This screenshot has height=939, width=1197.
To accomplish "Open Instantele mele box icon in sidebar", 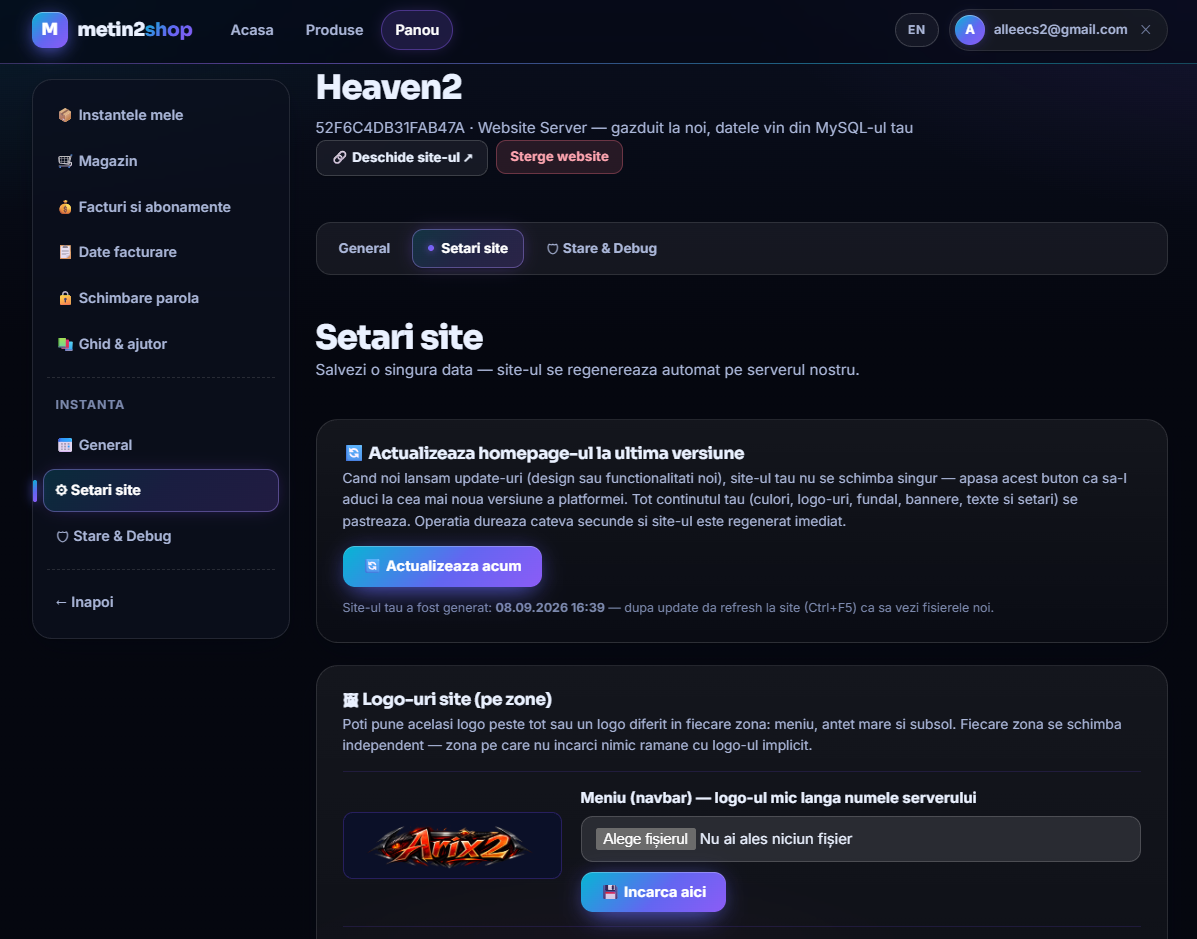I will pos(65,115).
